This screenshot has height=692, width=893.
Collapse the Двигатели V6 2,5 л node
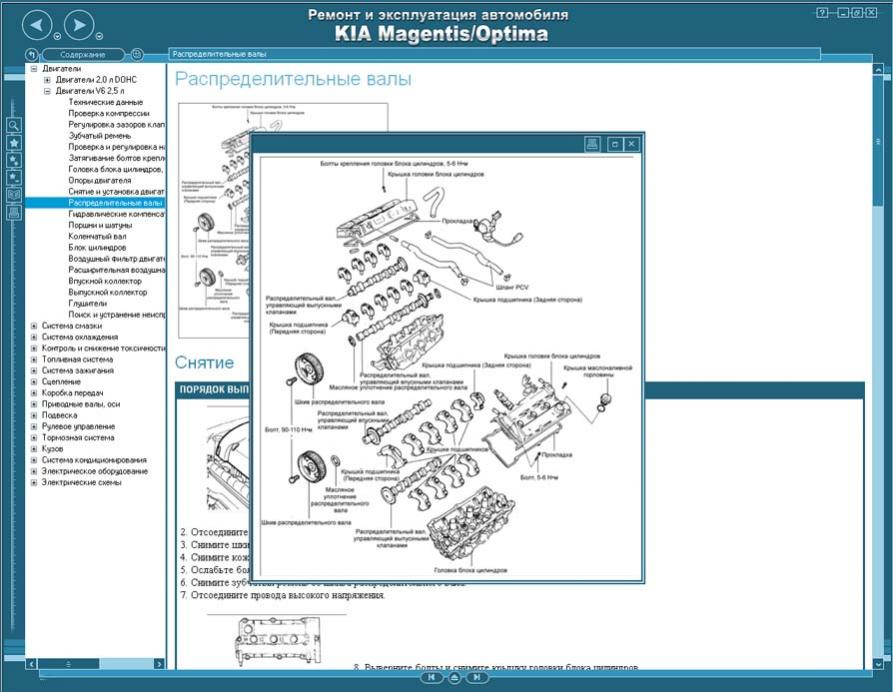pyautogui.click(x=47, y=91)
